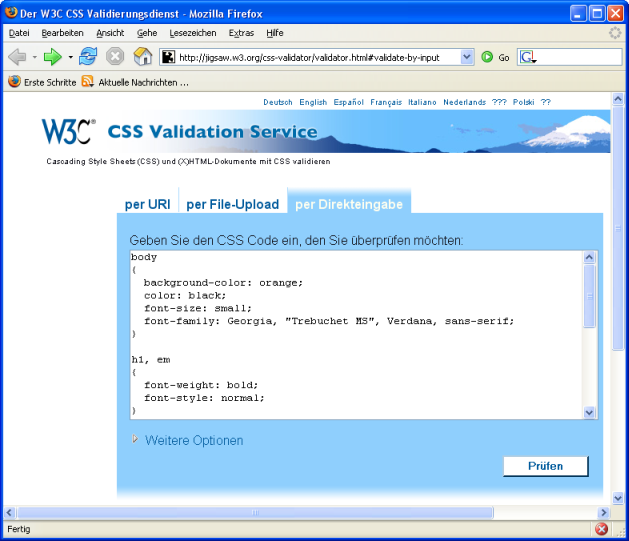
Task: Open the Datei menu
Action: 19,33
